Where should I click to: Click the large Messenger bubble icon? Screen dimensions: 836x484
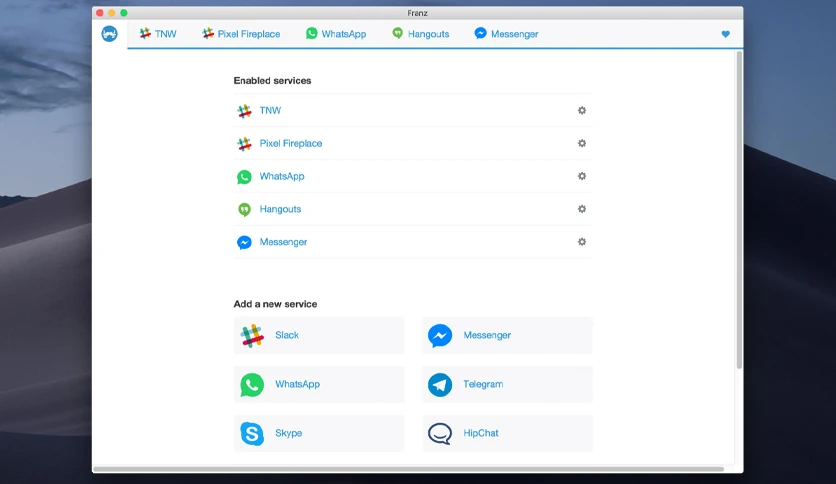click(x=440, y=336)
